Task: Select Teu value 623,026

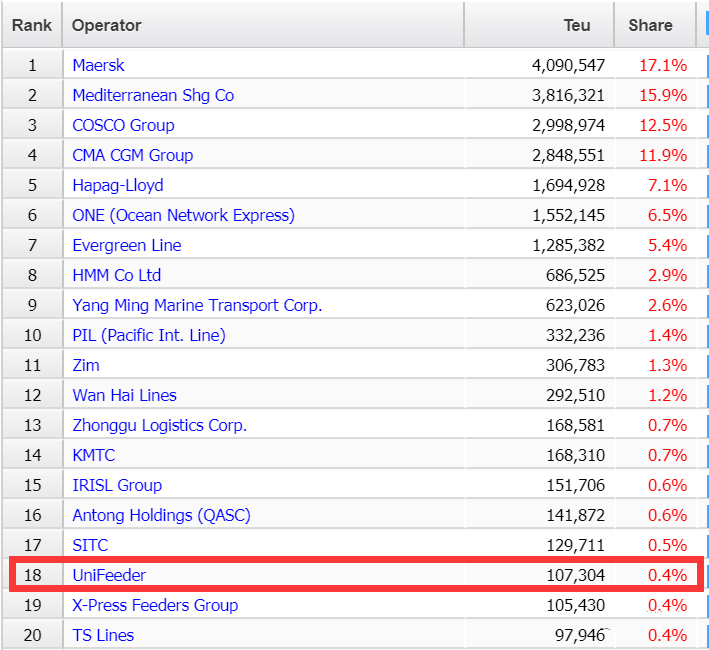Action: 575,306
